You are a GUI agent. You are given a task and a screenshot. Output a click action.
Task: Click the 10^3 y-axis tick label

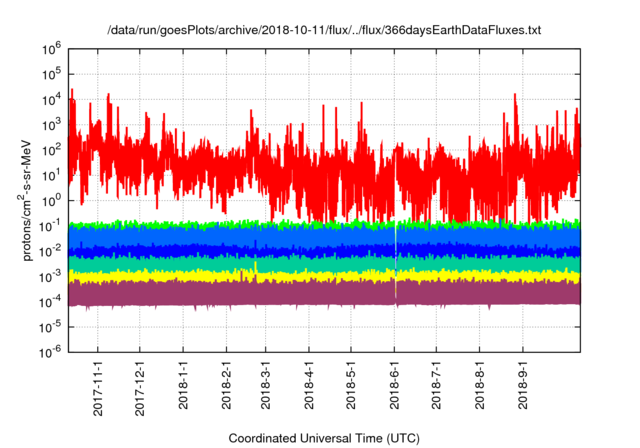coord(51,125)
